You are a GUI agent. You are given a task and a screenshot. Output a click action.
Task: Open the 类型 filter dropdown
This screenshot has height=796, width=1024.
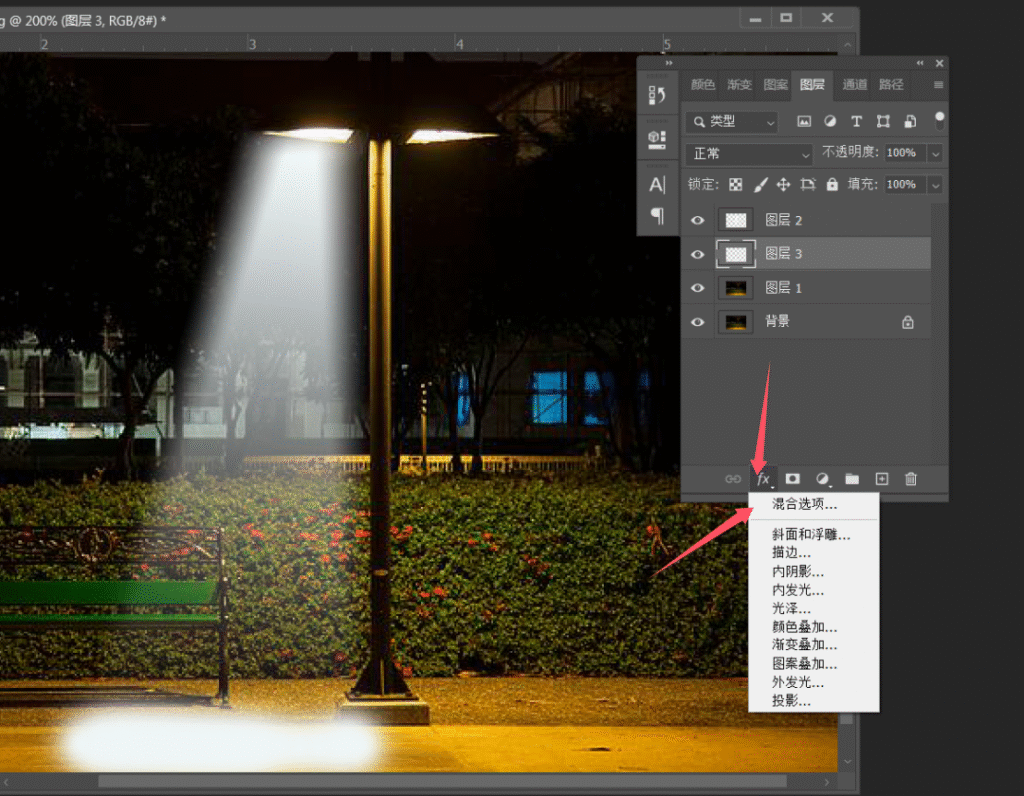tap(732, 121)
